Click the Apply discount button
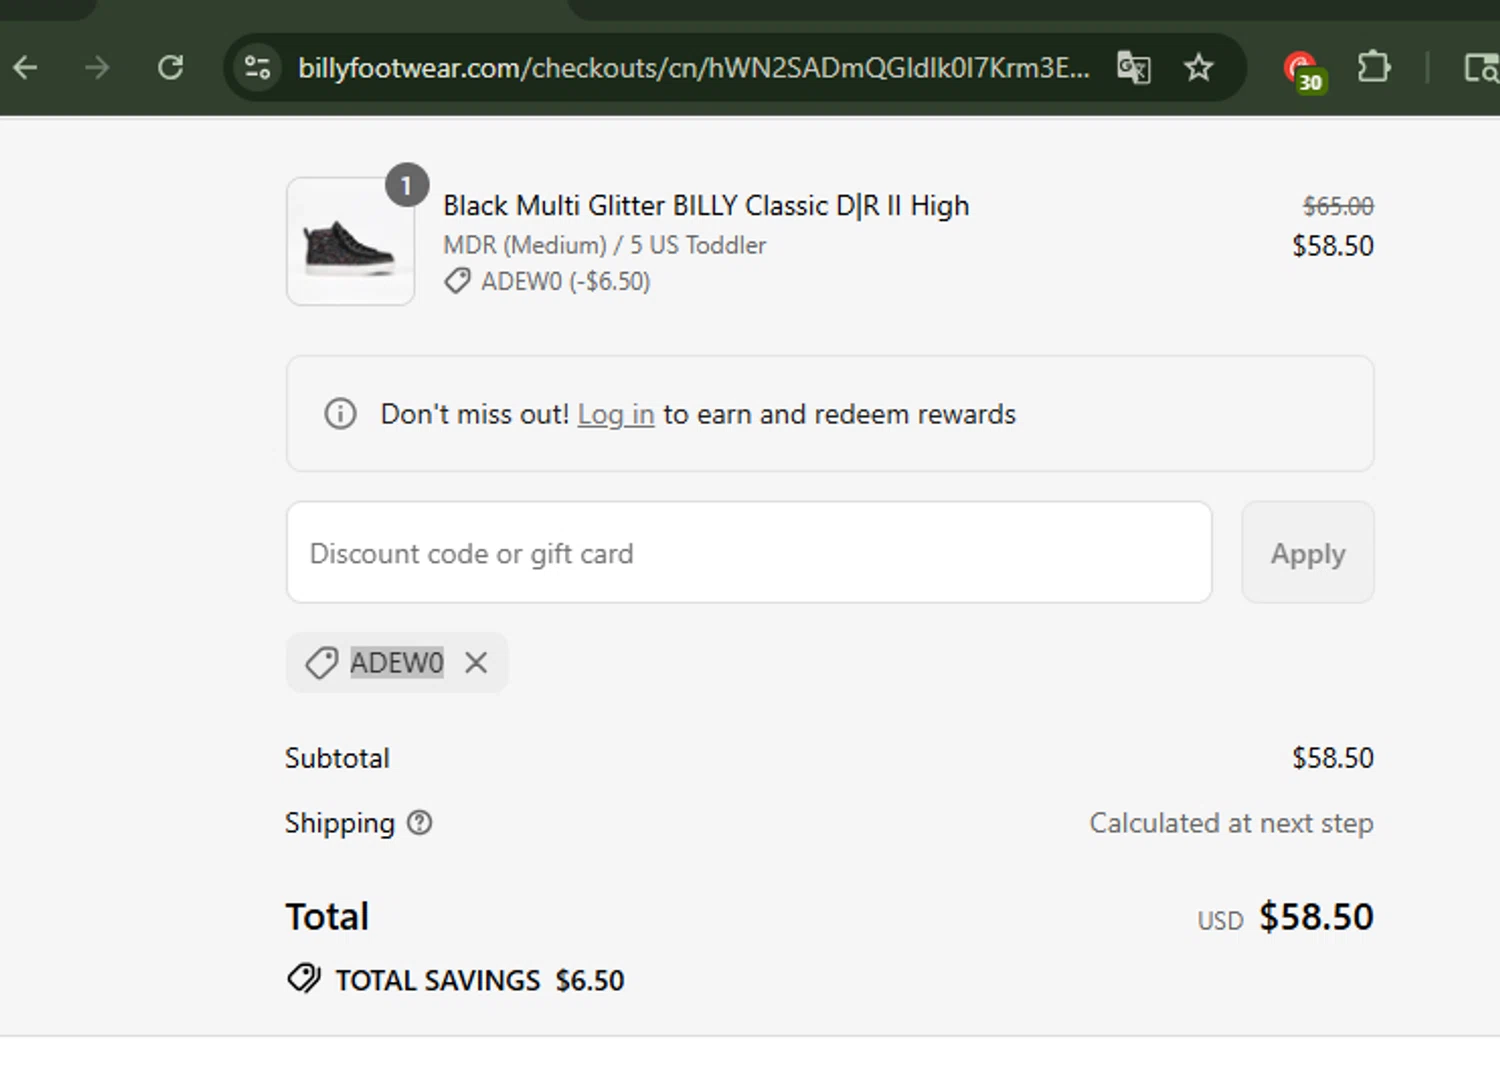Image resolution: width=1500 pixels, height=1069 pixels. point(1308,552)
